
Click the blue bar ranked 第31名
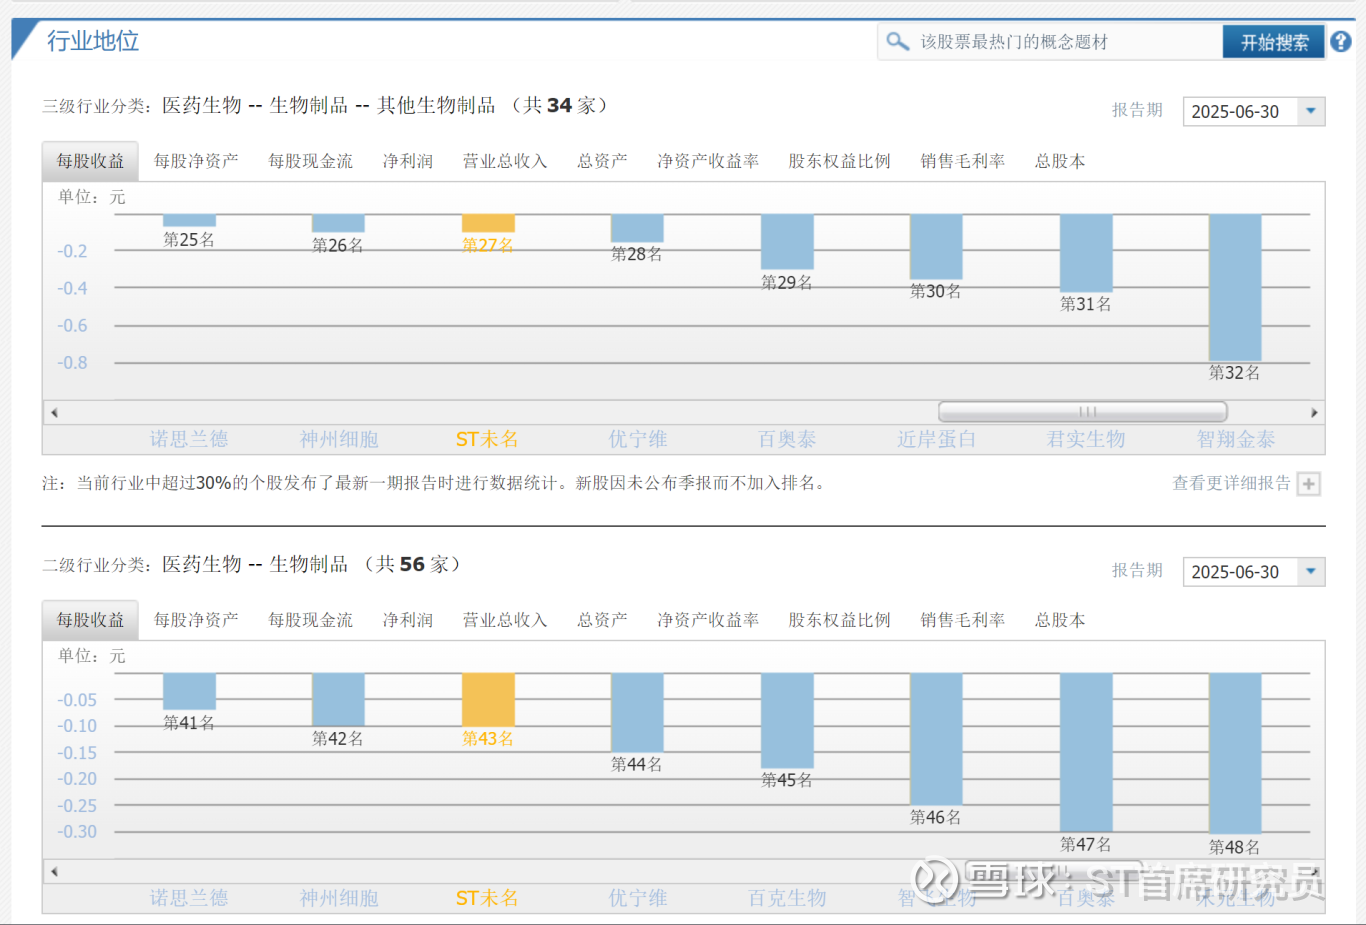pyautogui.click(x=1086, y=254)
